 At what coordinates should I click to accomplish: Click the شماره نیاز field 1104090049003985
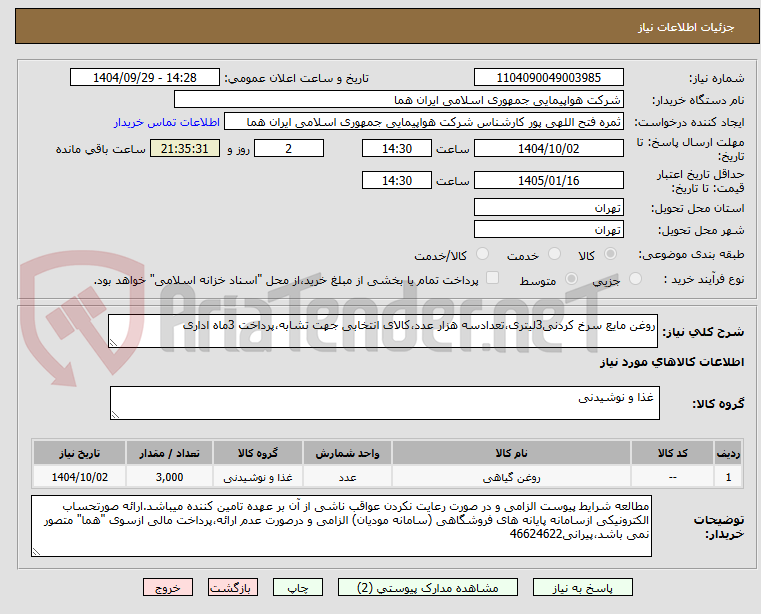548,78
